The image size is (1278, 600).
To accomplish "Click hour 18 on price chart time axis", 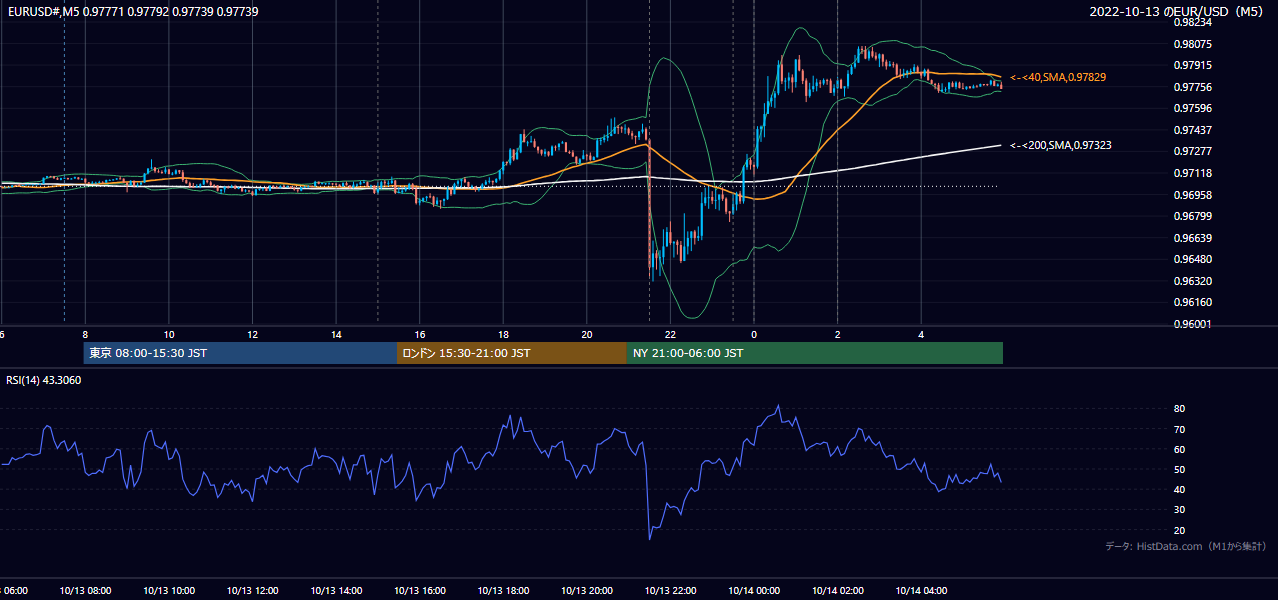I will click(503, 335).
